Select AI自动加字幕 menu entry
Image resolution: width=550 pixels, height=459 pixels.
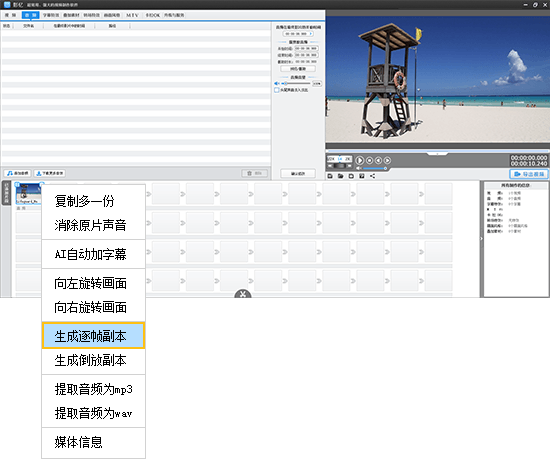click(93, 254)
